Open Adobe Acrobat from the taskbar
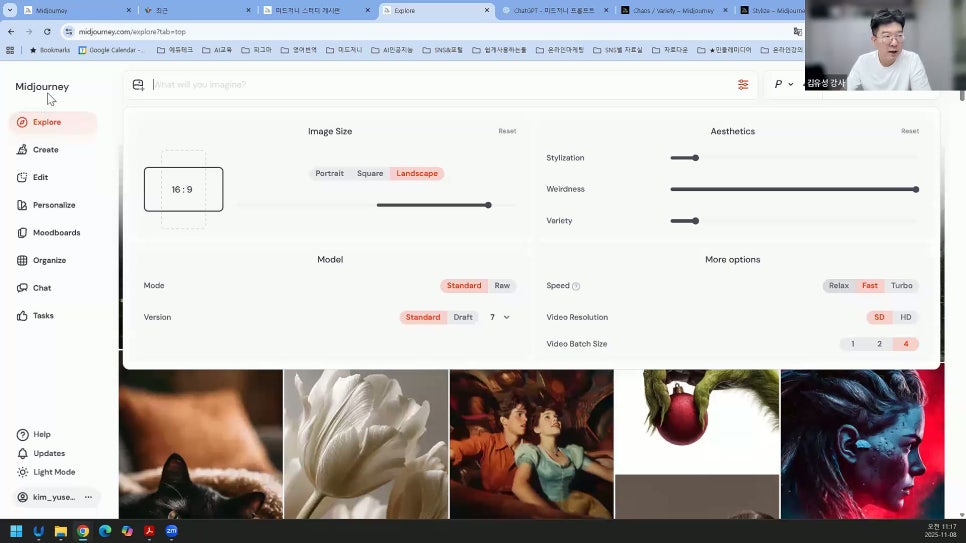This screenshot has width=966, height=543. pyautogui.click(x=149, y=531)
